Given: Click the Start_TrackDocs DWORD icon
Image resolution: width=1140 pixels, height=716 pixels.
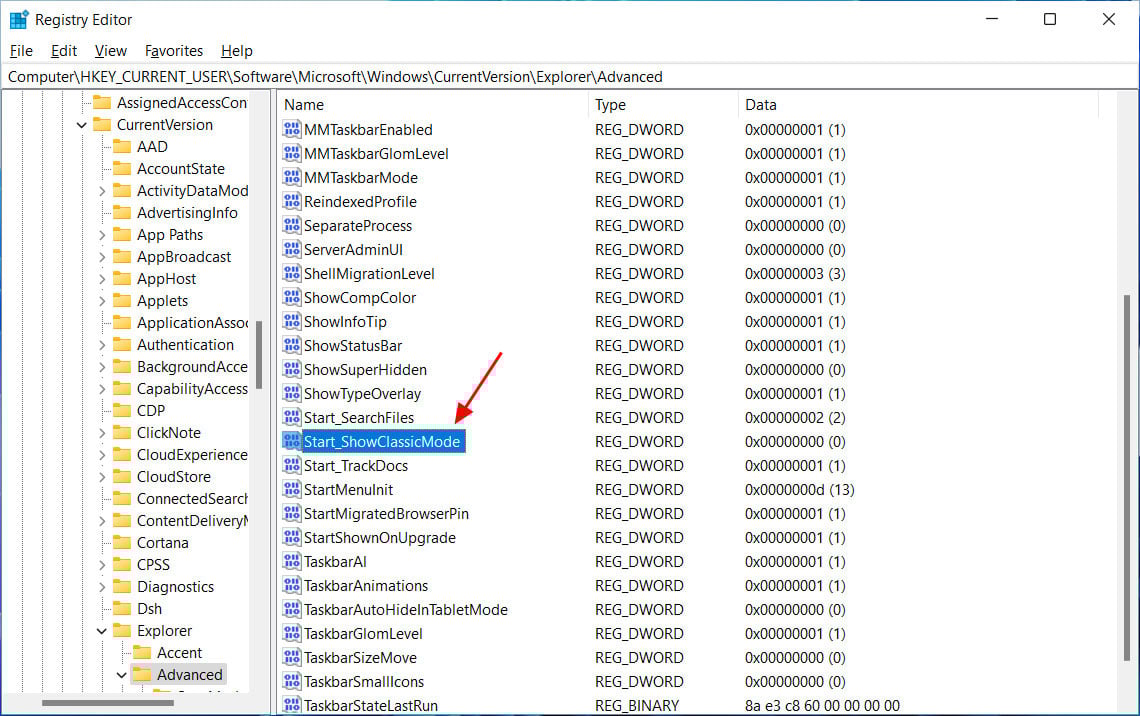Looking at the screenshot, I should (292, 465).
